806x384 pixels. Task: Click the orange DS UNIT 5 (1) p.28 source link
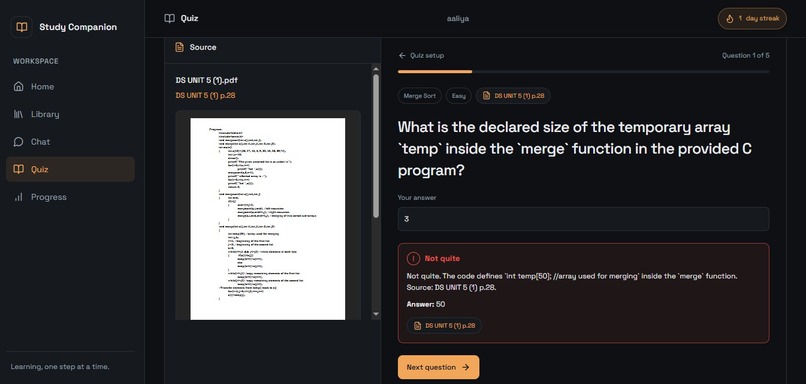pyautogui.click(x=205, y=96)
